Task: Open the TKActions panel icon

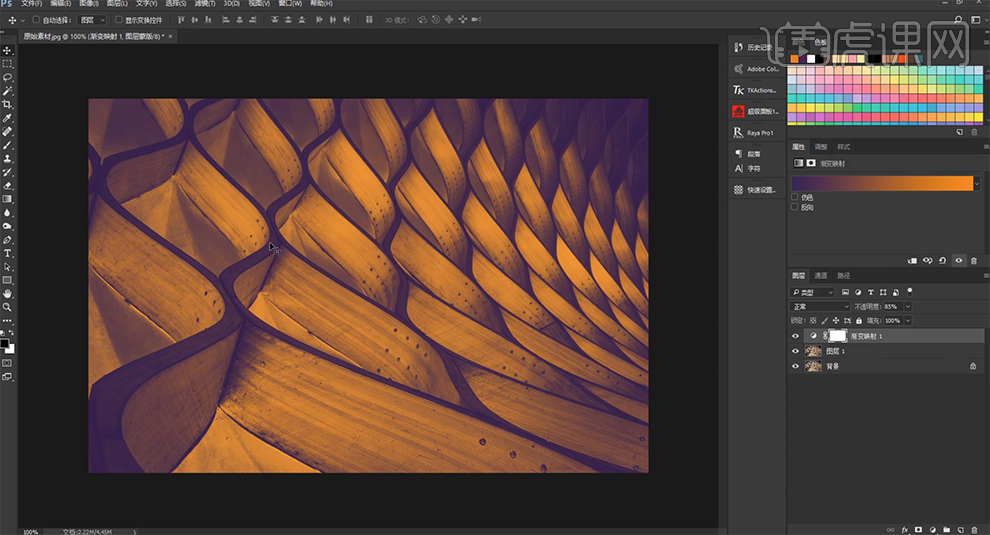Action: pyautogui.click(x=739, y=90)
